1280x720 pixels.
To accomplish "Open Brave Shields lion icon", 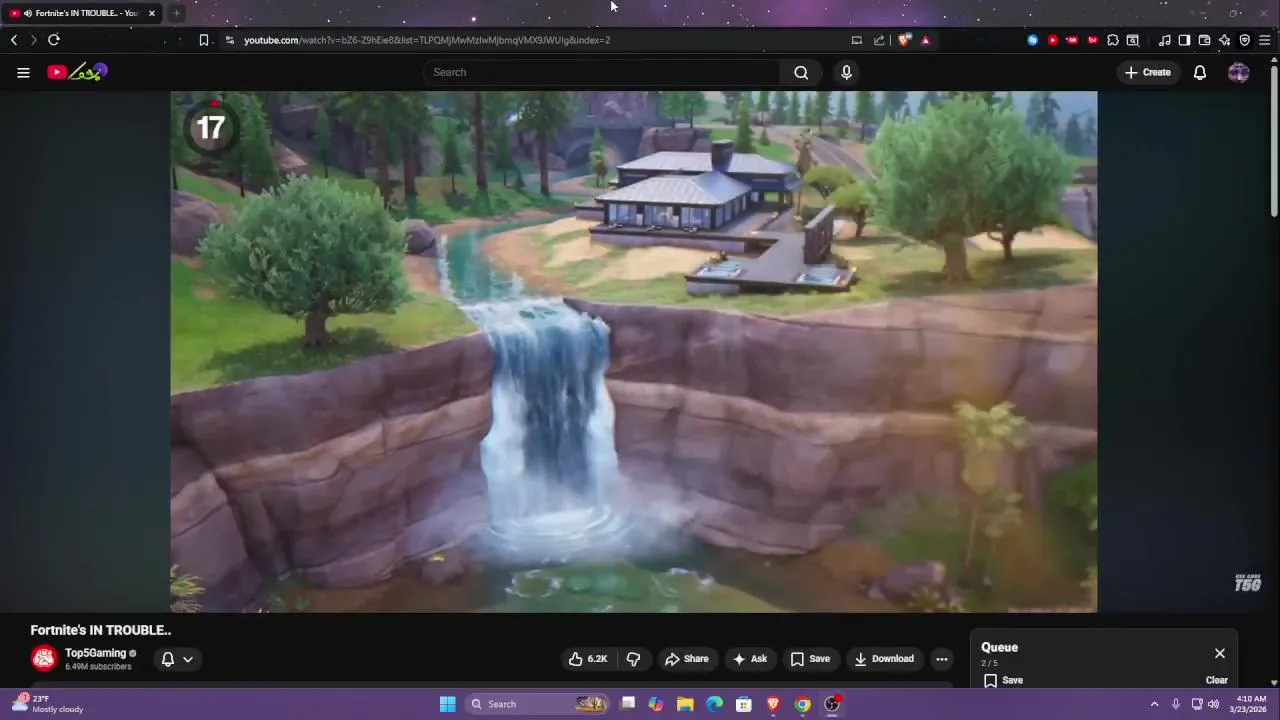I will coord(906,40).
